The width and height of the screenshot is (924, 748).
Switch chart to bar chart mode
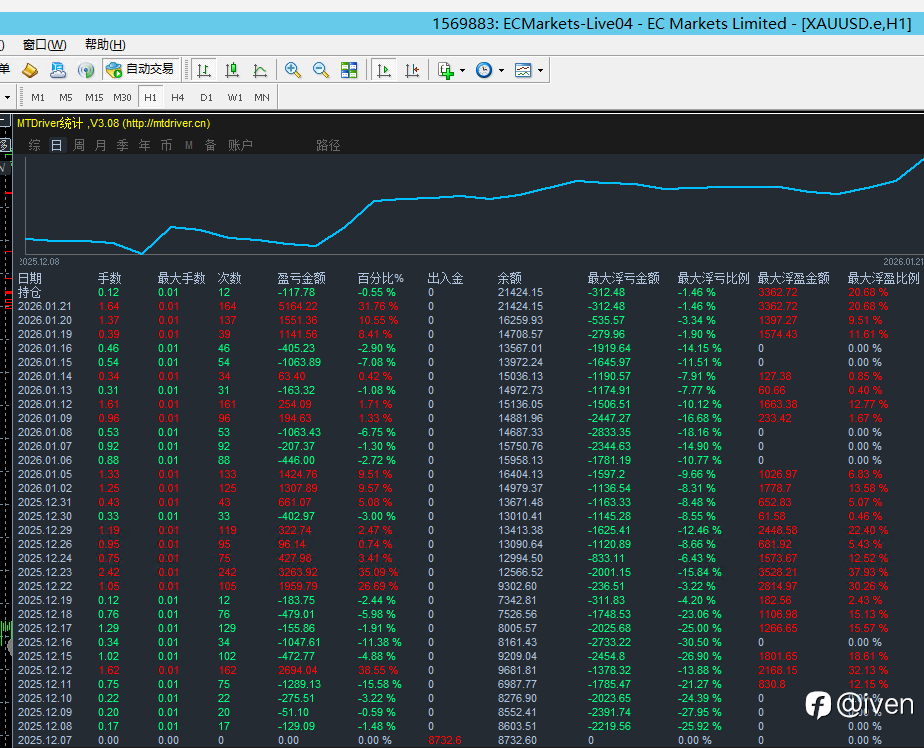204,70
